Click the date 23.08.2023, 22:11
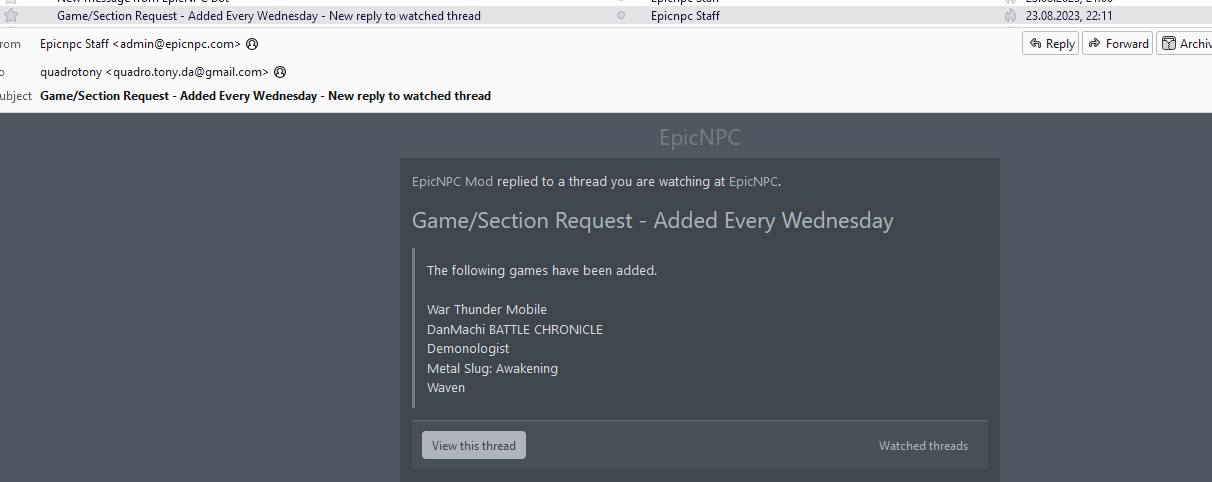This screenshot has width=1212, height=482. point(1069,16)
